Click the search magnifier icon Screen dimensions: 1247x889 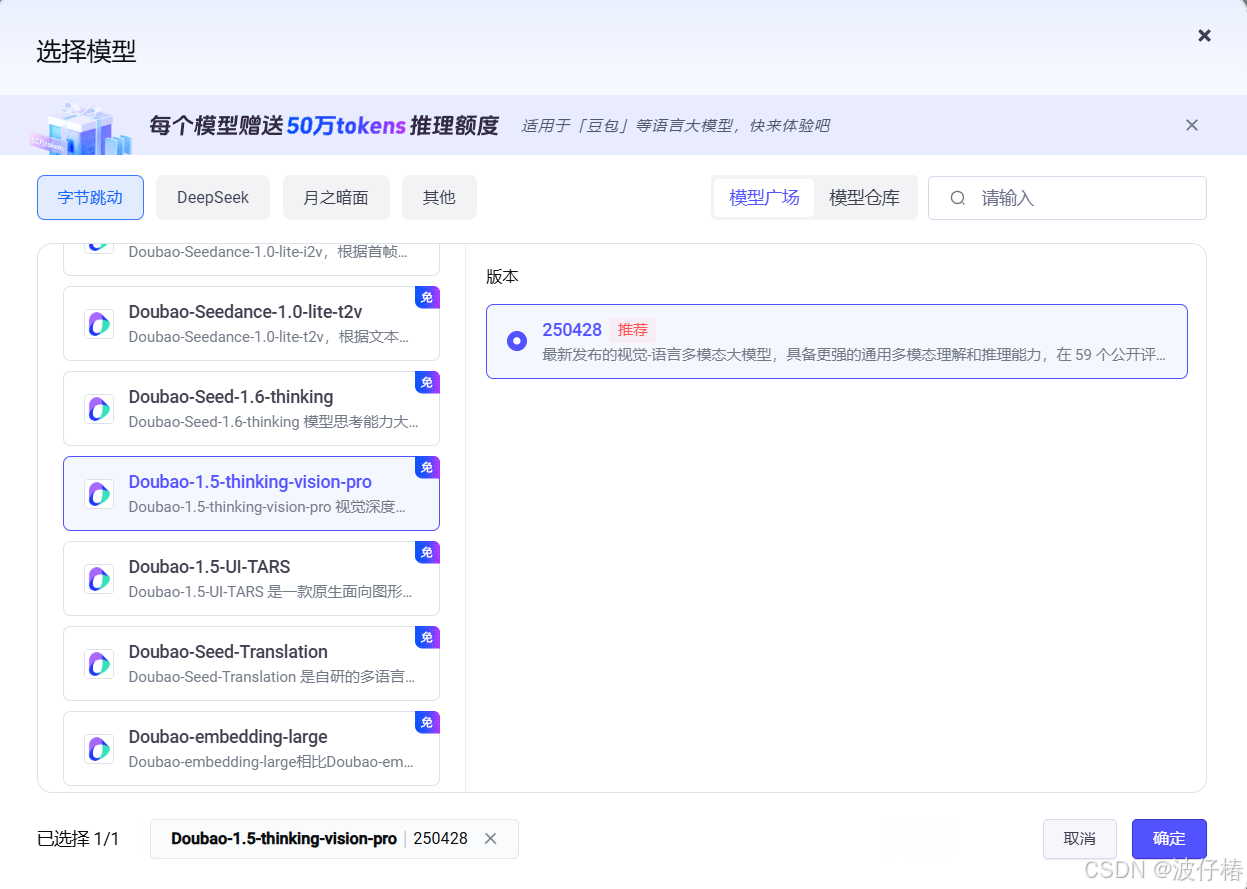tap(957, 198)
